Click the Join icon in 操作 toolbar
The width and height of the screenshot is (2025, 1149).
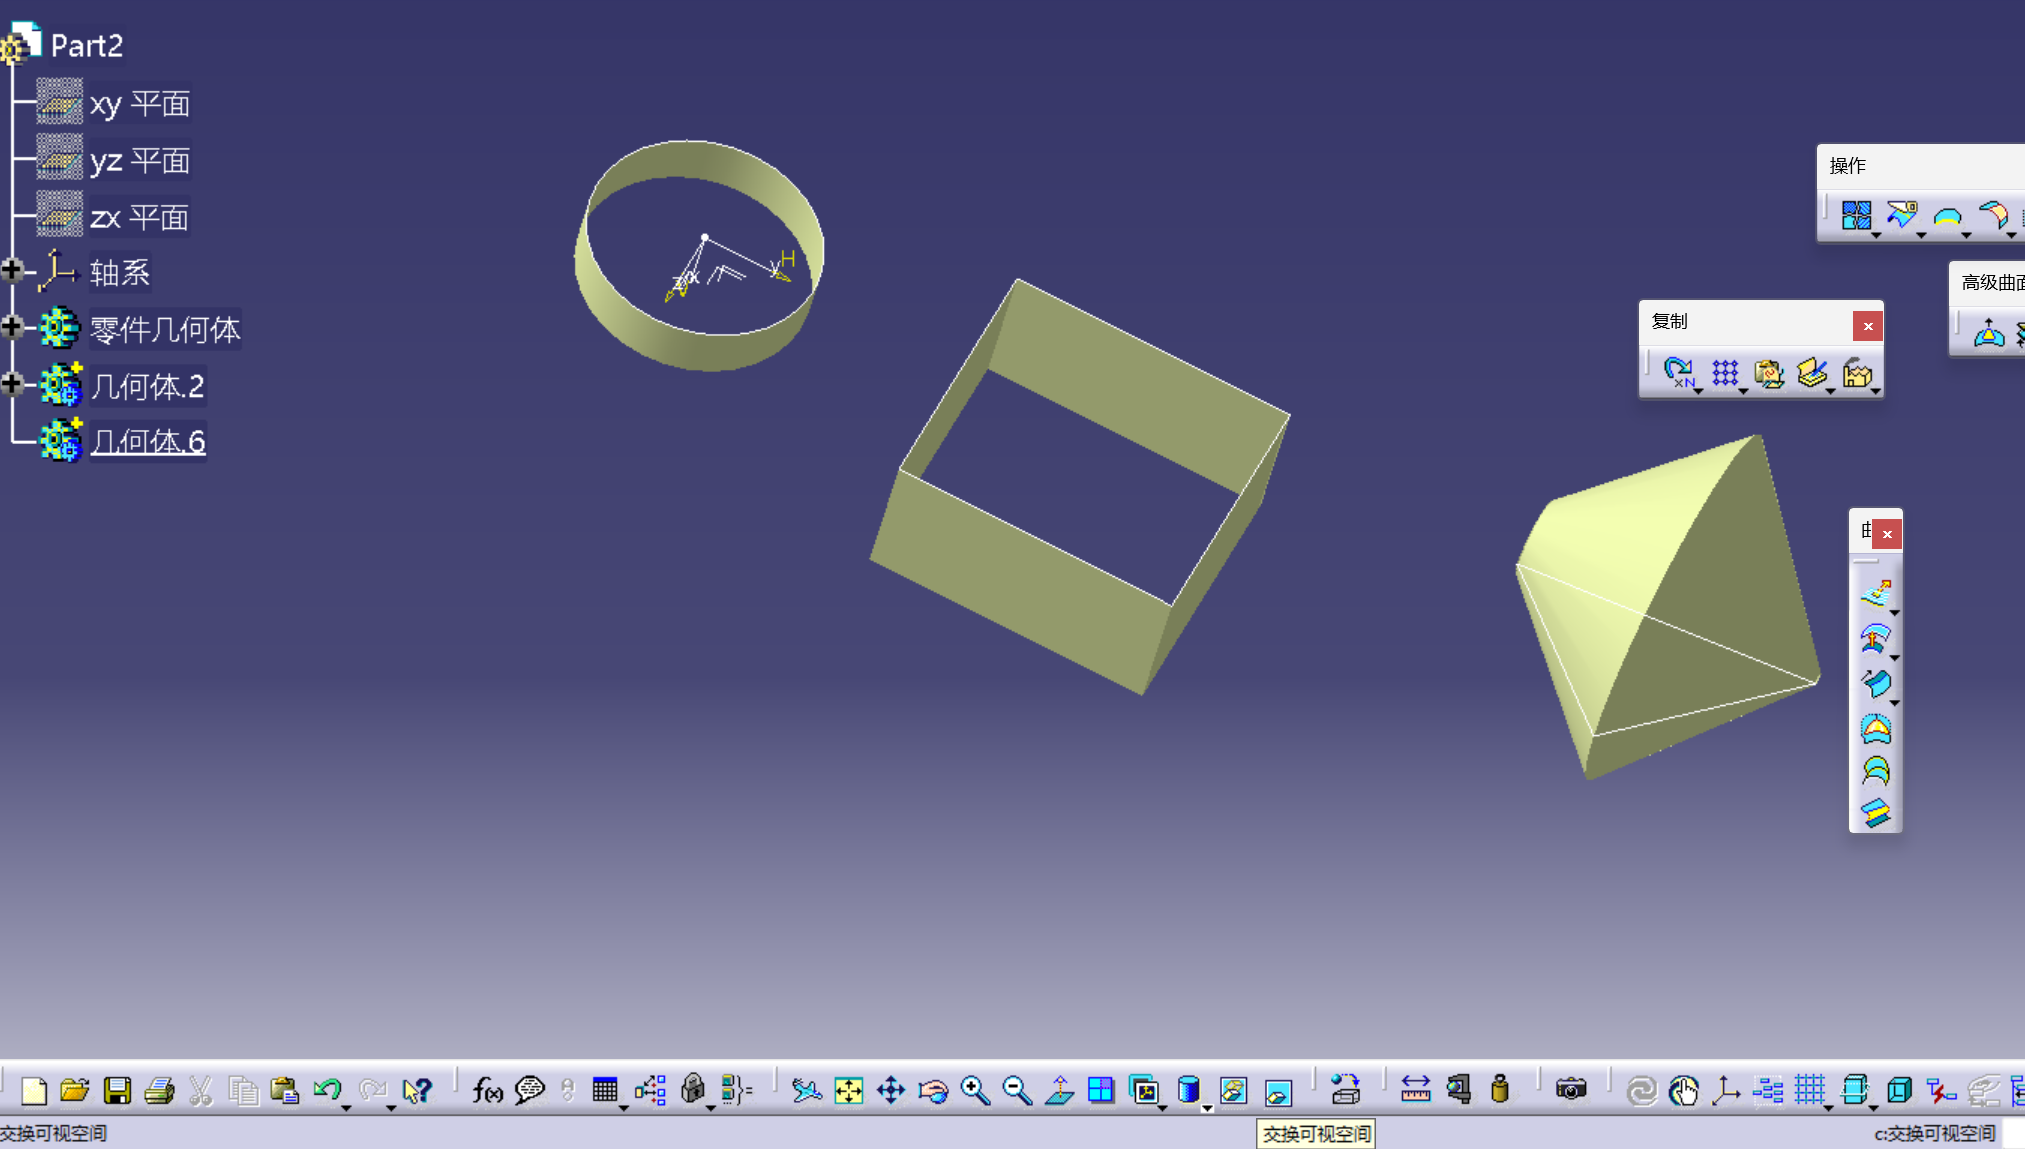[1856, 215]
